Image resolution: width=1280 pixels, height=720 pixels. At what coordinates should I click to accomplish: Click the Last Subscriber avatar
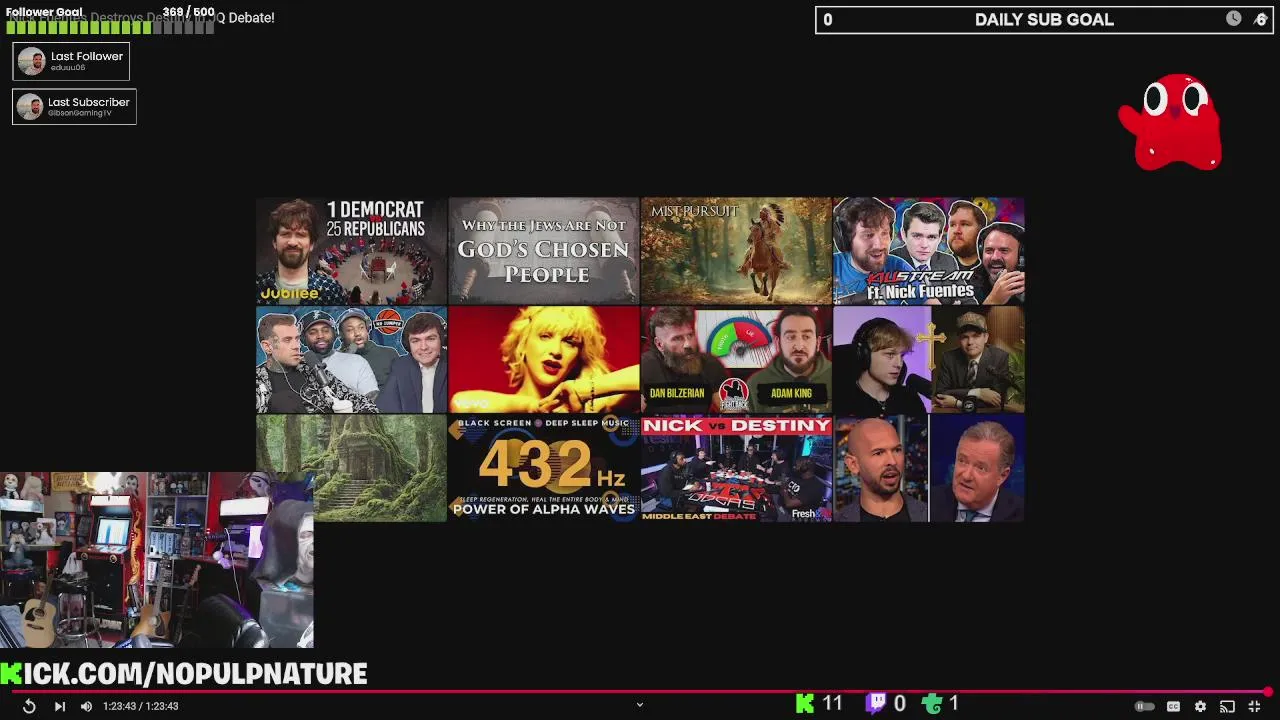30,106
